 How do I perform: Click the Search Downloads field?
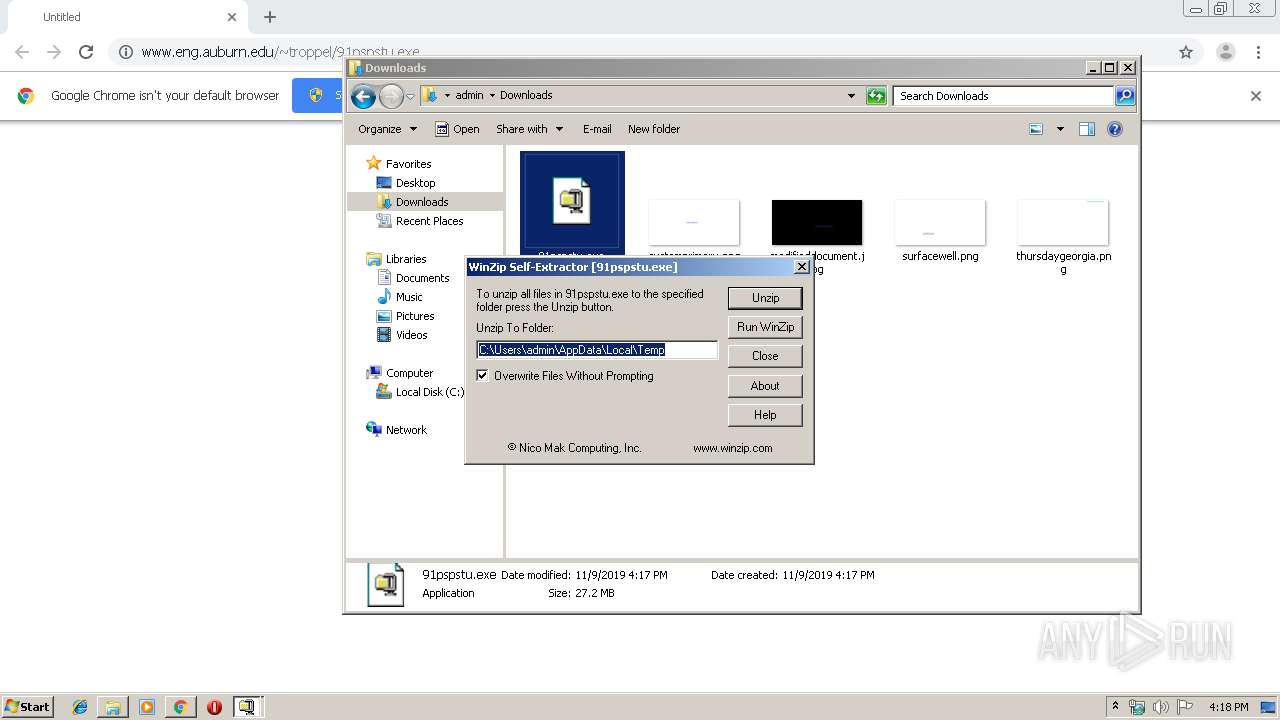[1003, 96]
